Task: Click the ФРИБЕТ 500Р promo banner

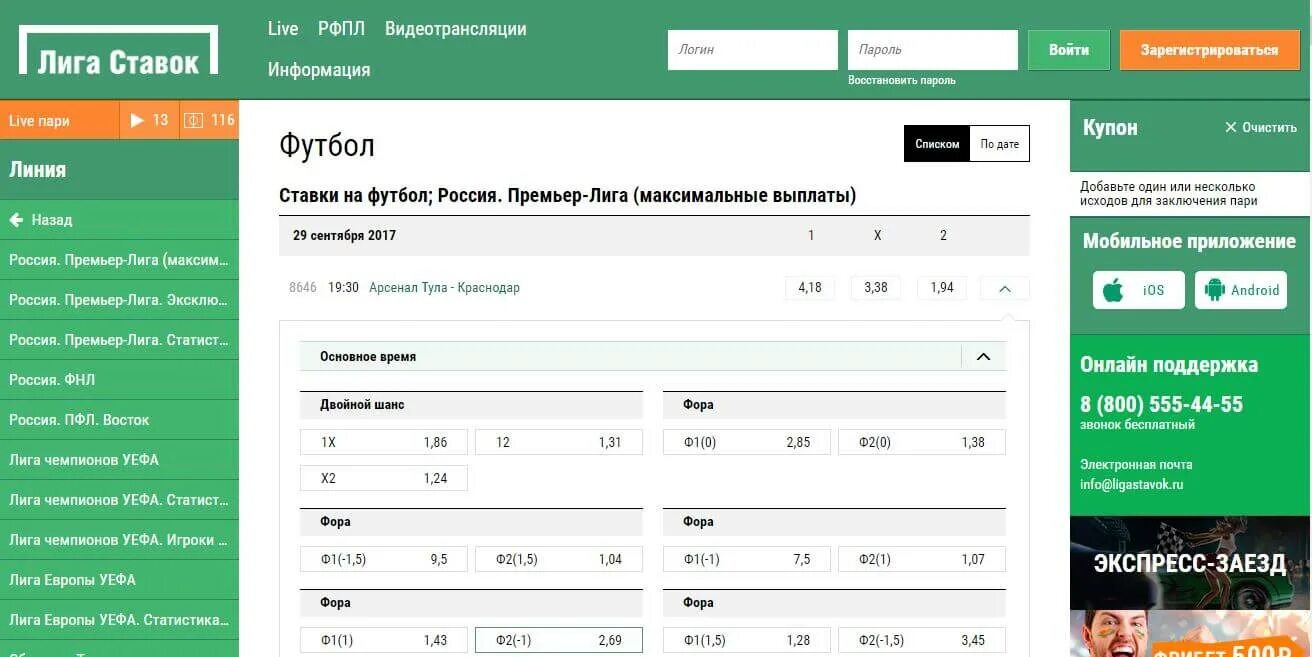Action: [x=1189, y=634]
